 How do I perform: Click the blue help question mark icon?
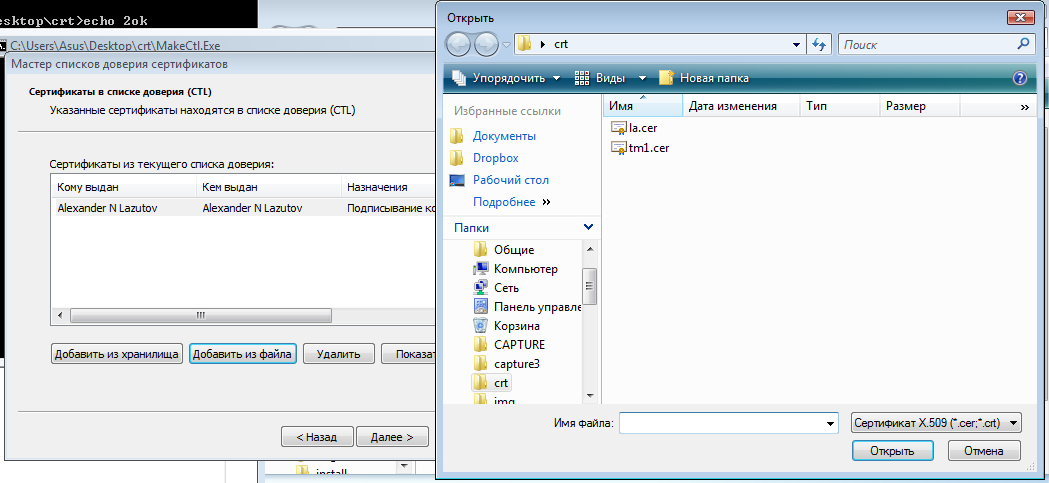pyautogui.click(x=1020, y=78)
